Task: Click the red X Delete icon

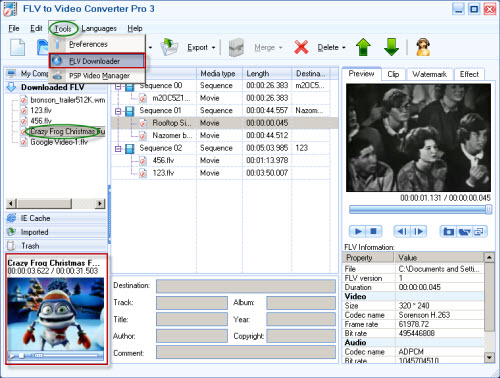Action: [x=301, y=47]
